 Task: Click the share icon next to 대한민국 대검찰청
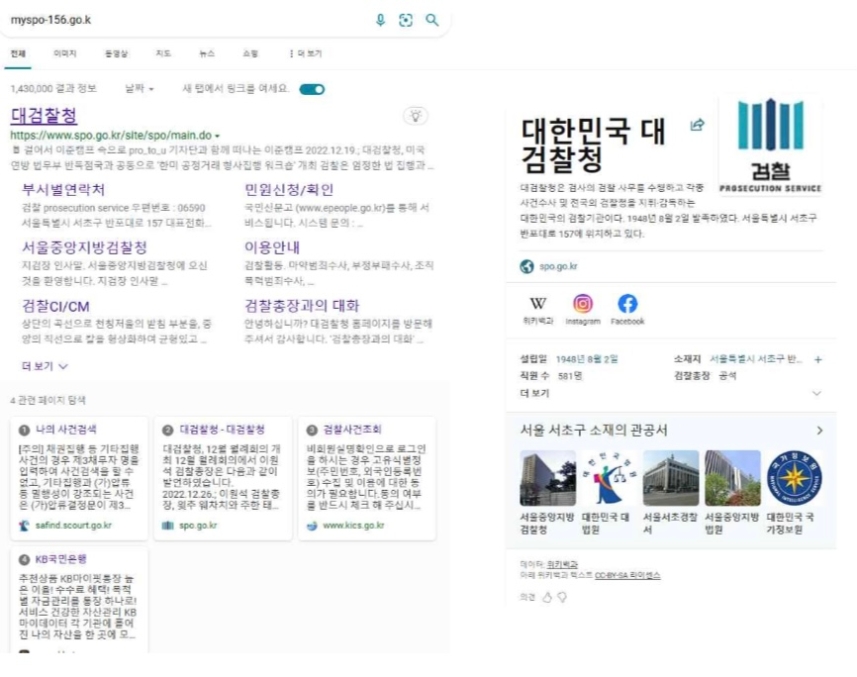(x=697, y=125)
